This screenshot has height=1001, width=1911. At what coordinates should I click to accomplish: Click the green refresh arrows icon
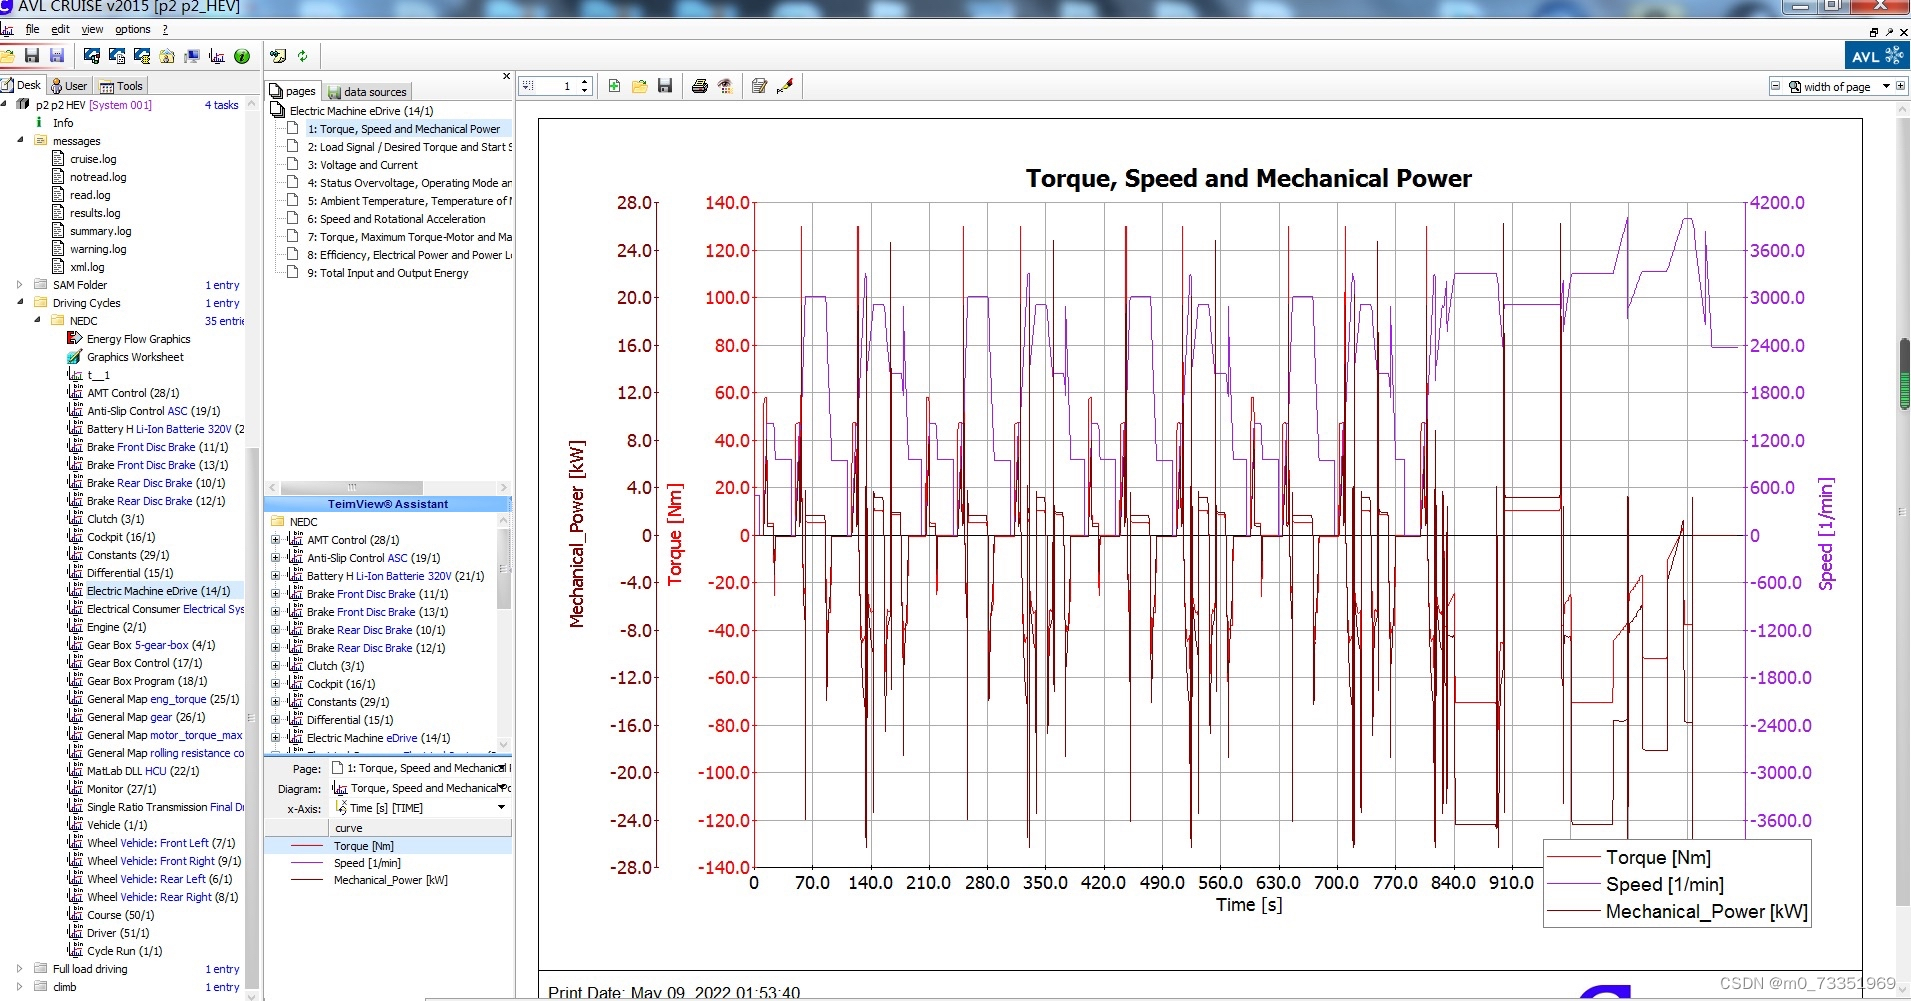point(303,56)
